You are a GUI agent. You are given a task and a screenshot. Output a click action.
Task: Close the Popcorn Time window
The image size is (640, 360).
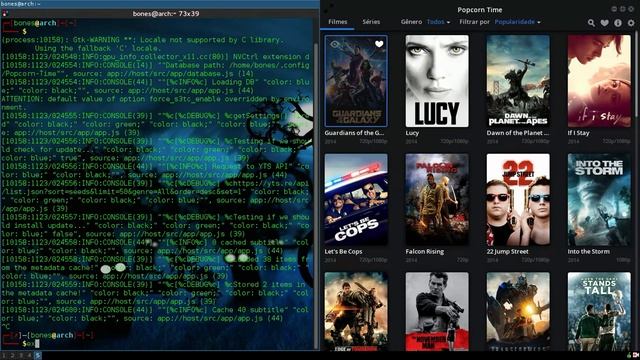click(631, 9)
